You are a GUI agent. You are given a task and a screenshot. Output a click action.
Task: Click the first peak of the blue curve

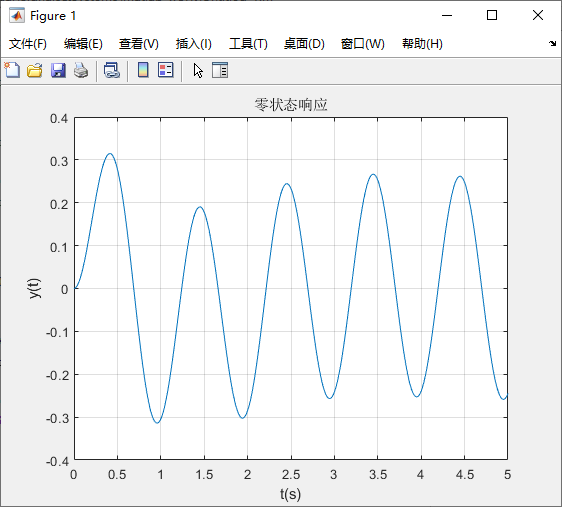110,154
